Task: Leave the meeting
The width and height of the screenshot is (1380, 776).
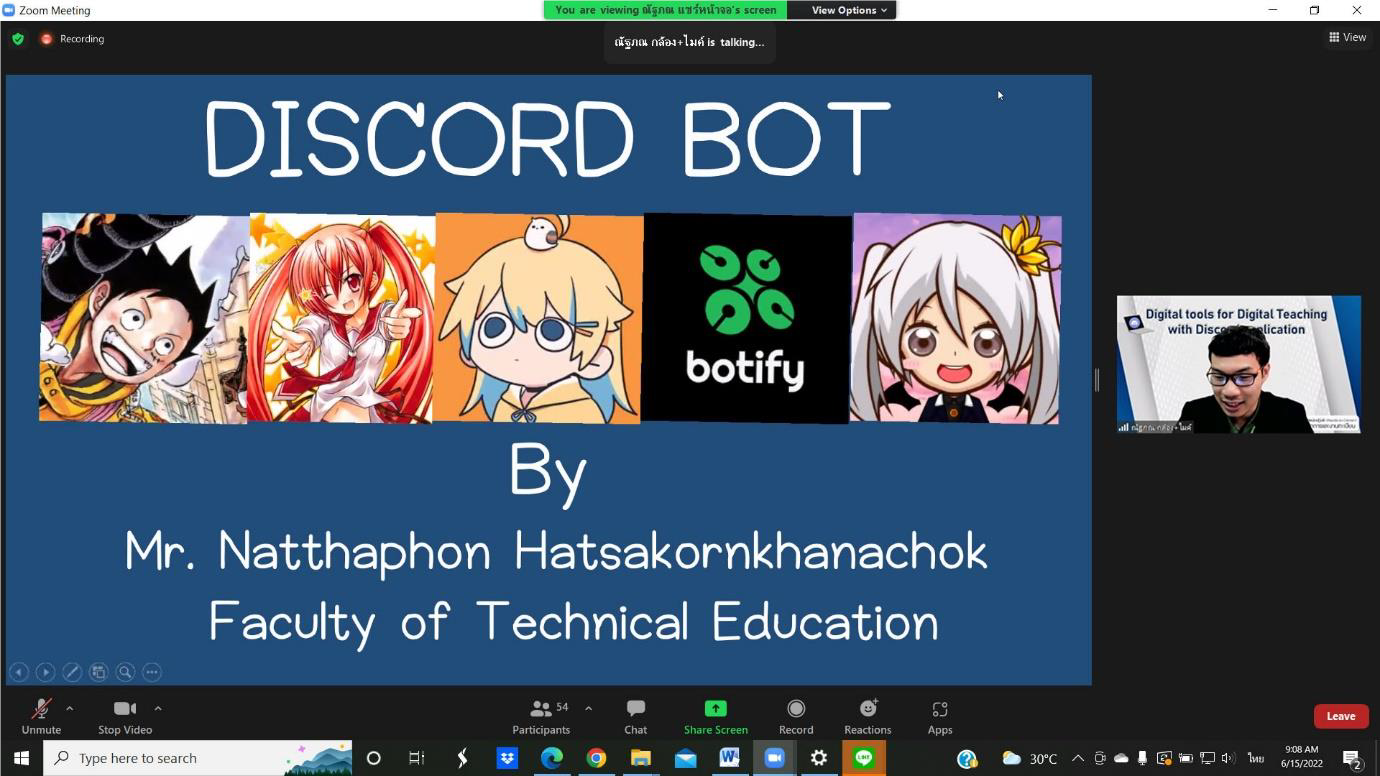Action: pyautogui.click(x=1341, y=716)
